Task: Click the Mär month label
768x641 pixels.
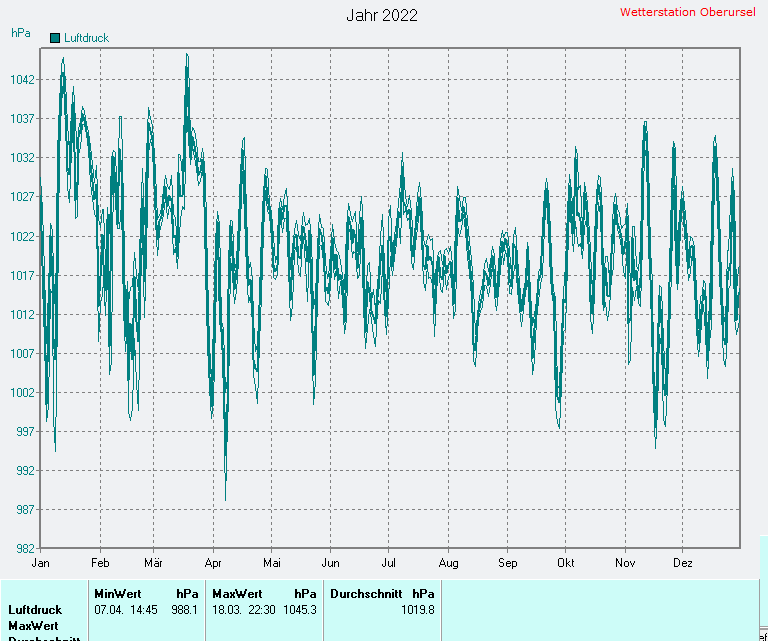Action: pyautogui.click(x=153, y=563)
